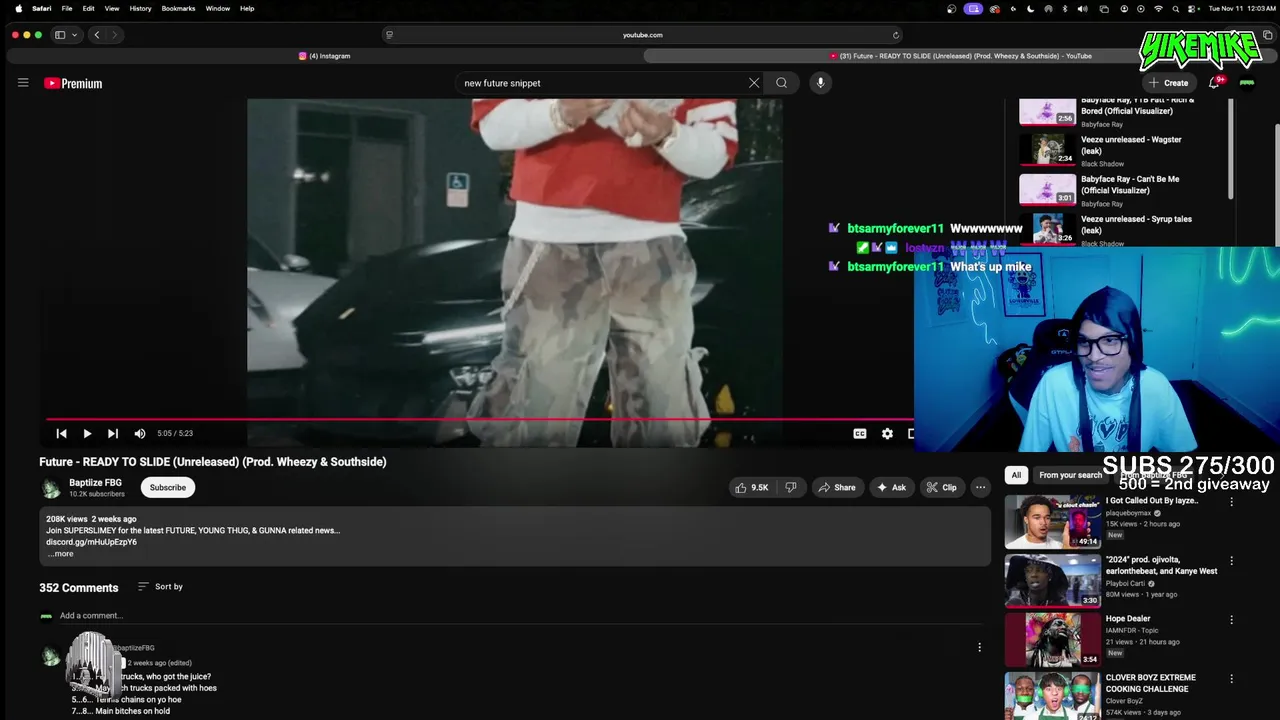Toggle closed captions in the player
Viewport: 1280px width, 720px height.
(x=859, y=433)
